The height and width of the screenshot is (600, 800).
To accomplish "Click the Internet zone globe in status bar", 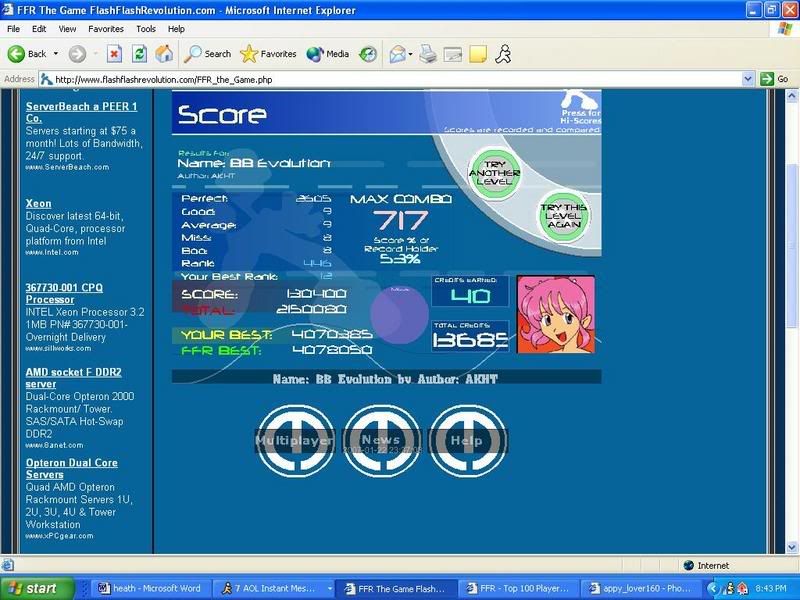I will (x=688, y=565).
